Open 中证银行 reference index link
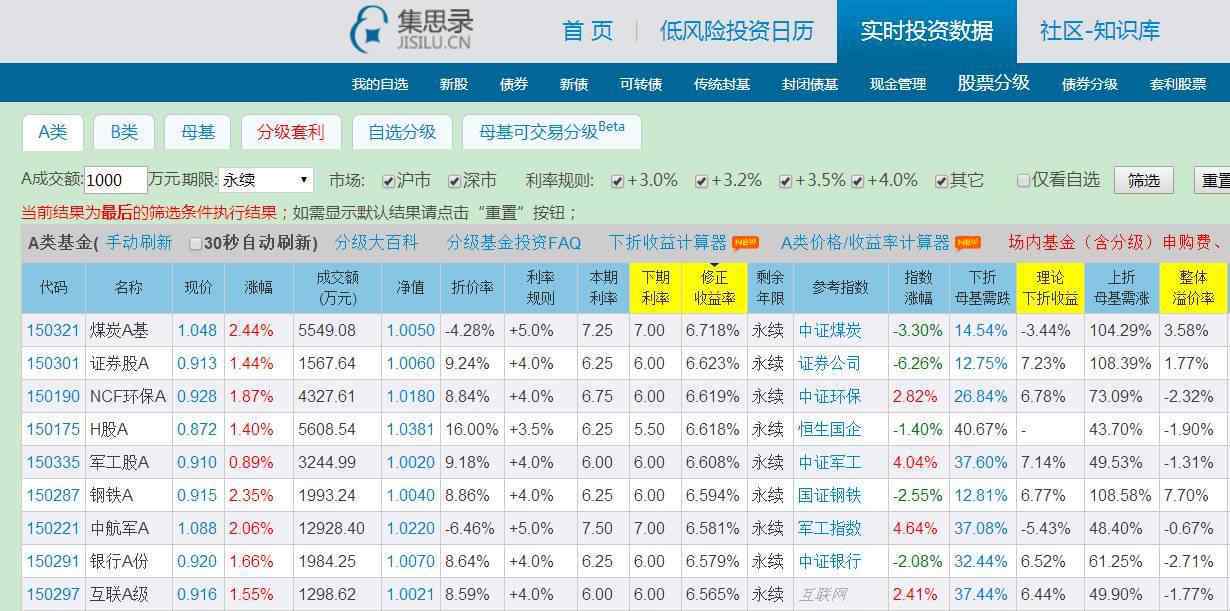This screenshot has height=611, width=1230. [829, 562]
